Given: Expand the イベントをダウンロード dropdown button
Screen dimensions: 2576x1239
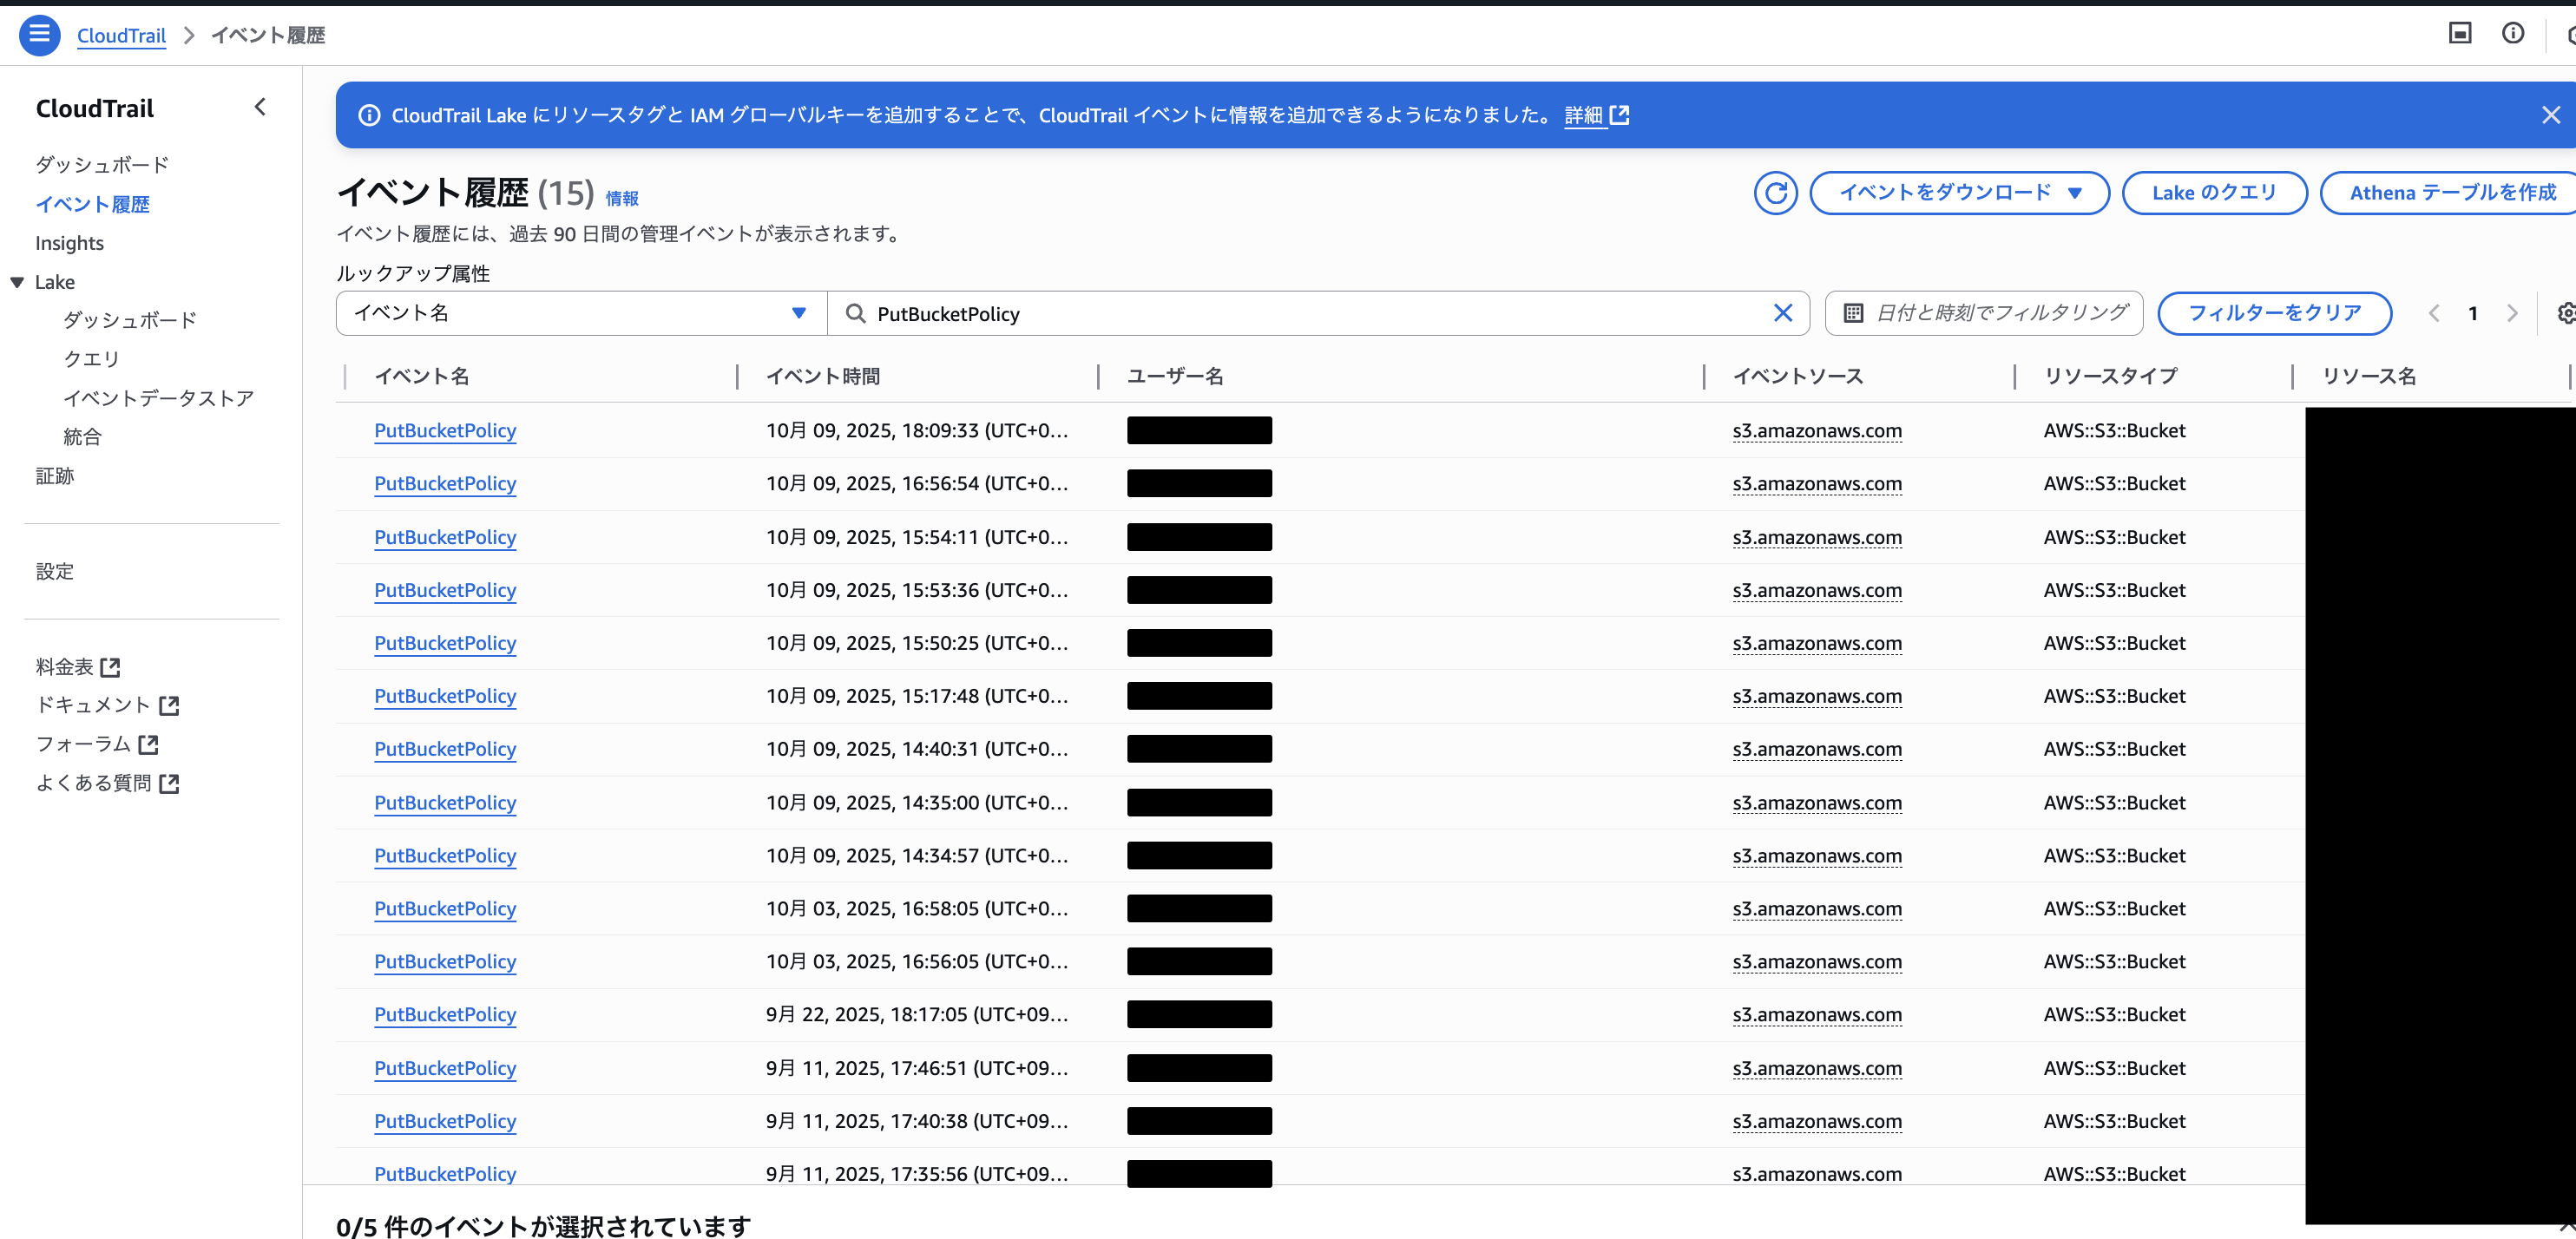Looking at the screenshot, I should (1958, 193).
